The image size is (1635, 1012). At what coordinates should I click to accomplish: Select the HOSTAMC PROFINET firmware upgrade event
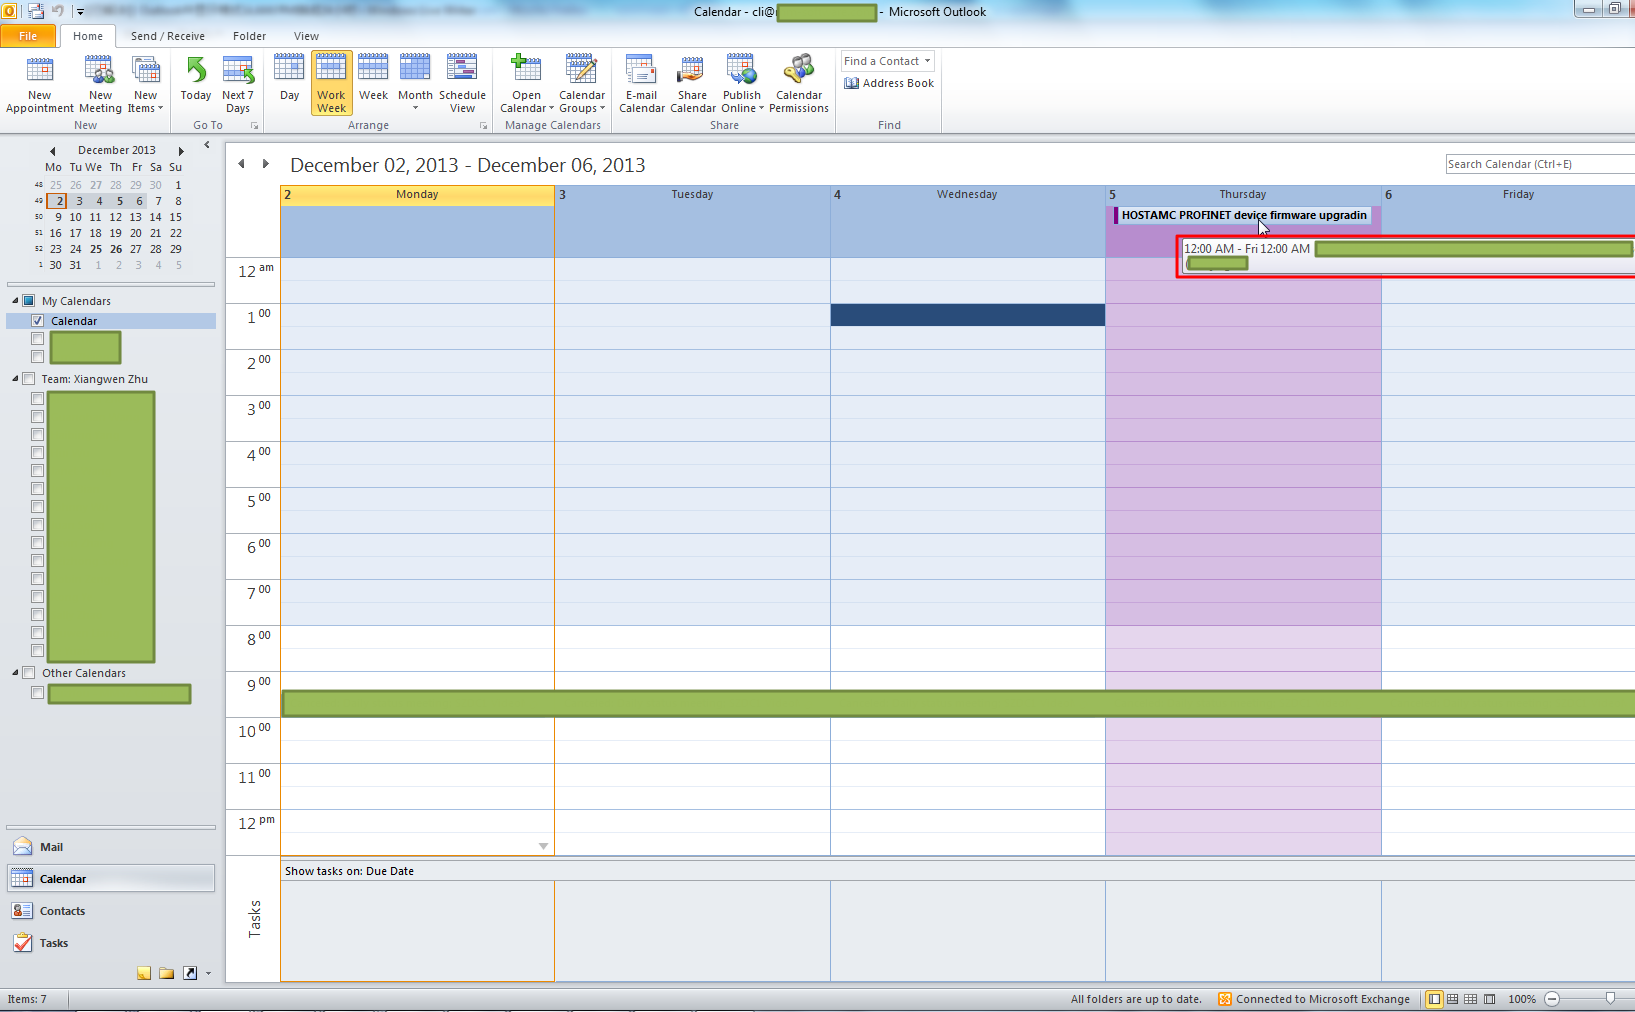1243,215
